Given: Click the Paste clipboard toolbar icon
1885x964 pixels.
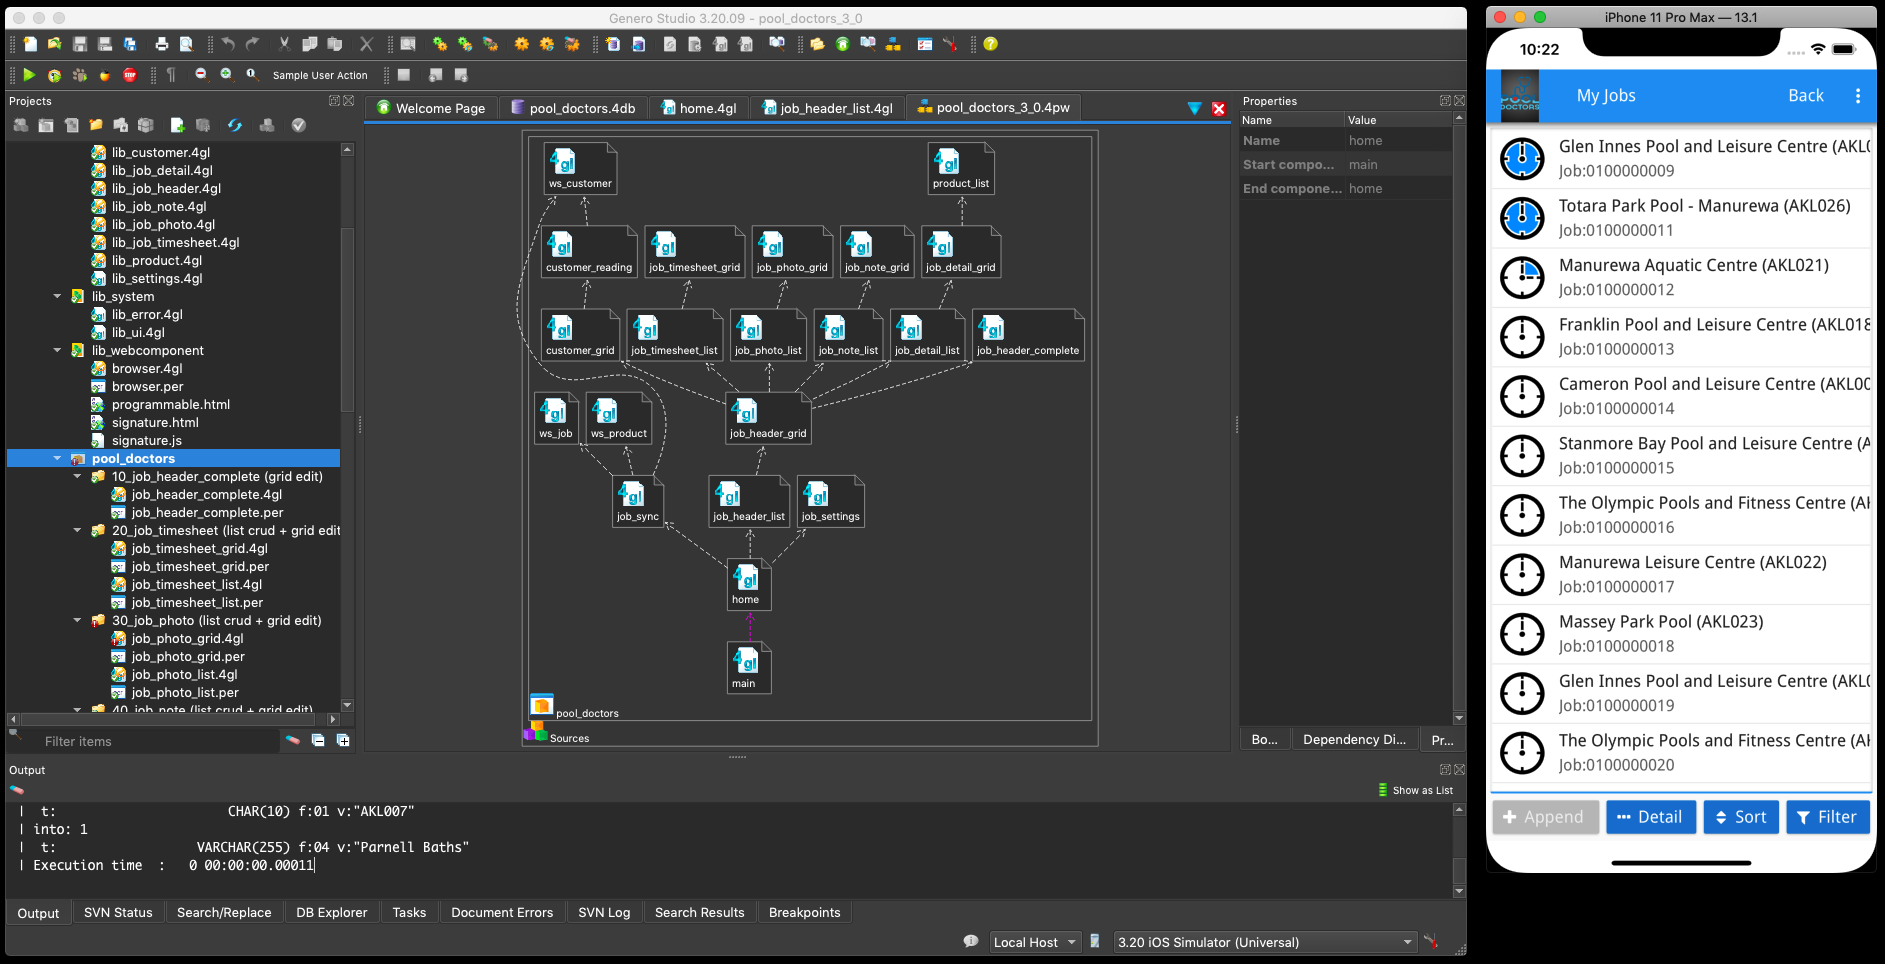Looking at the screenshot, I should pyautogui.click(x=335, y=44).
